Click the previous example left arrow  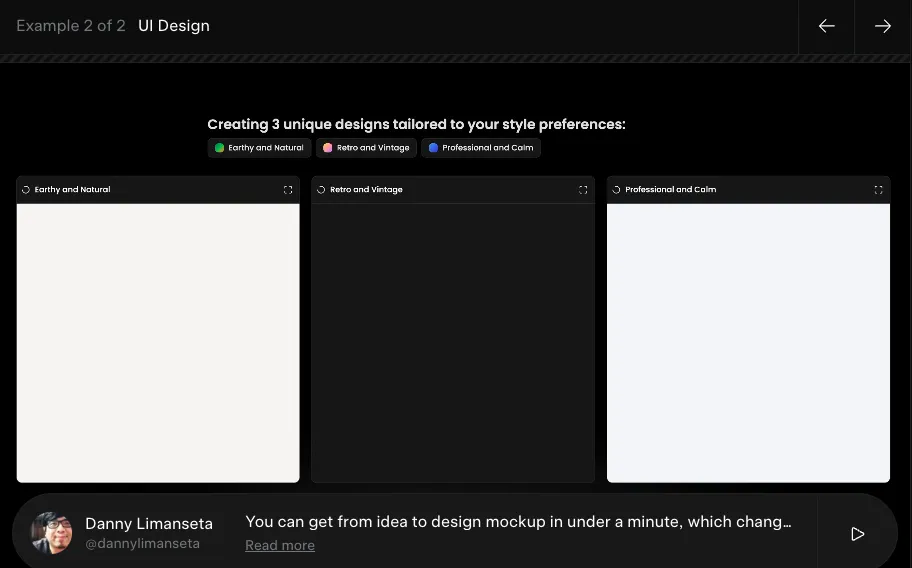[826, 27]
